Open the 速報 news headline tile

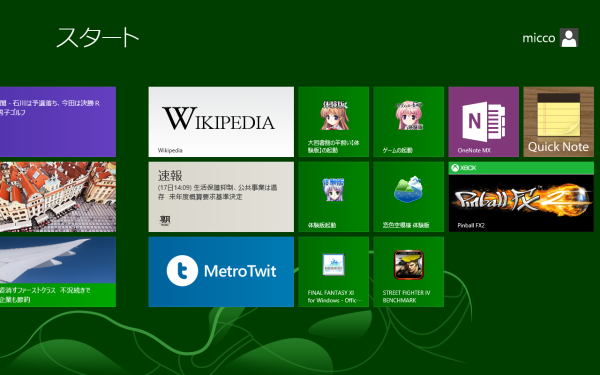point(221,197)
